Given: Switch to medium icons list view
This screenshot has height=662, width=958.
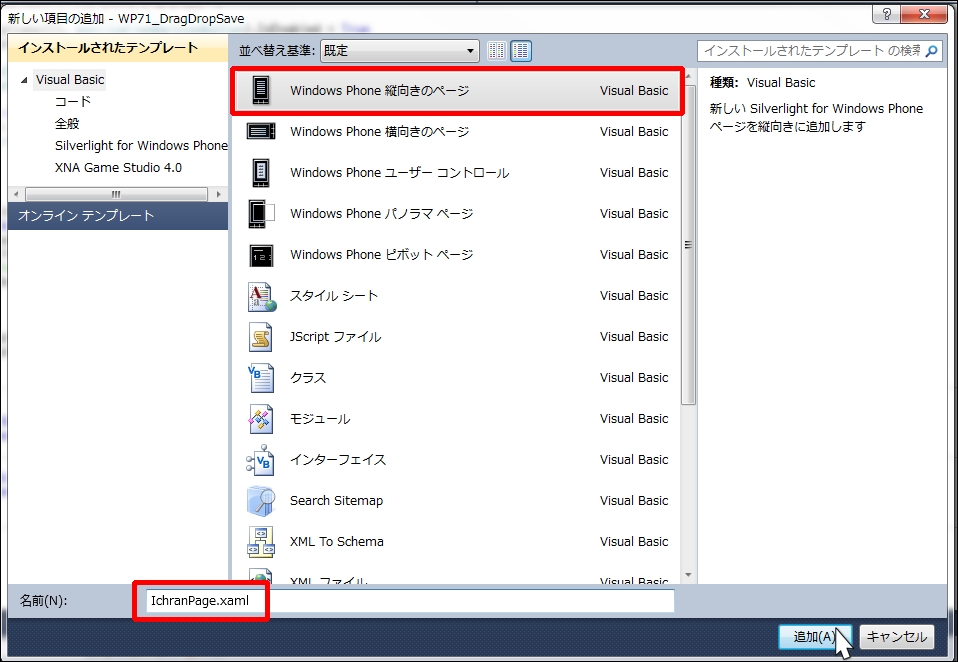Looking at the screenshot, I should [x=521, y=51].
